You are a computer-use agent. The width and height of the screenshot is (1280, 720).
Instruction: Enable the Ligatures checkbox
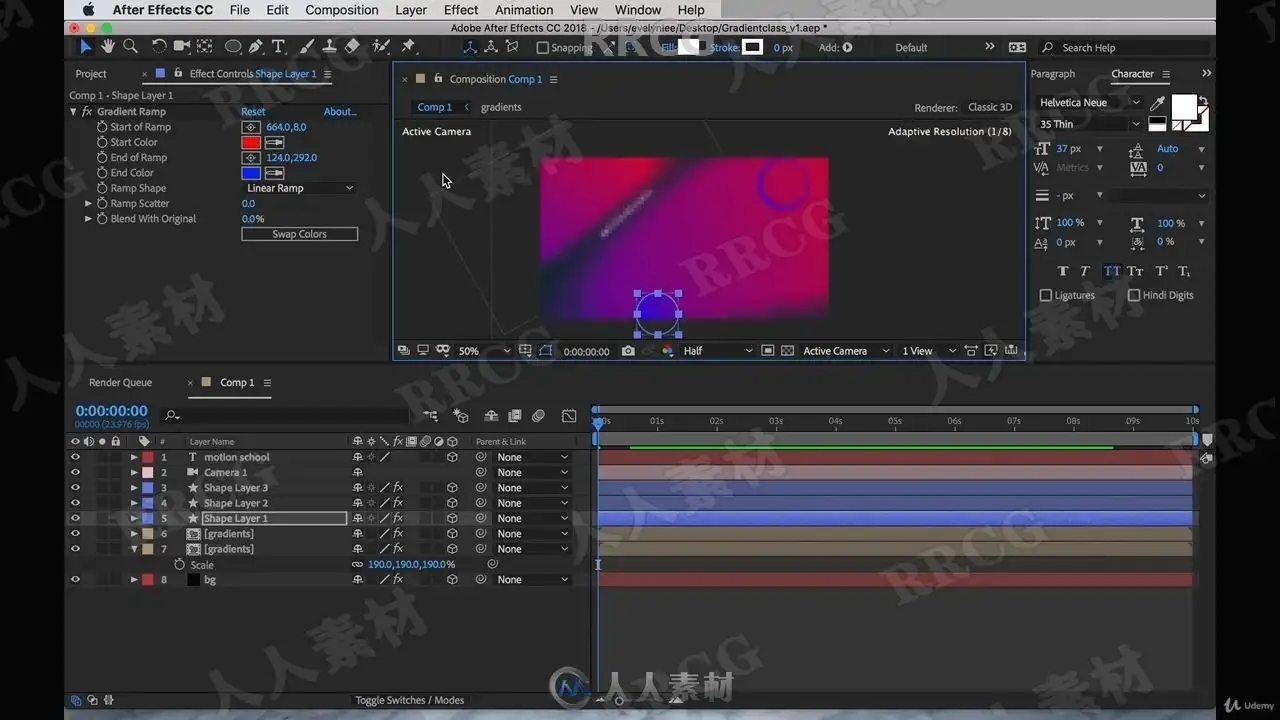[1046, 295]
